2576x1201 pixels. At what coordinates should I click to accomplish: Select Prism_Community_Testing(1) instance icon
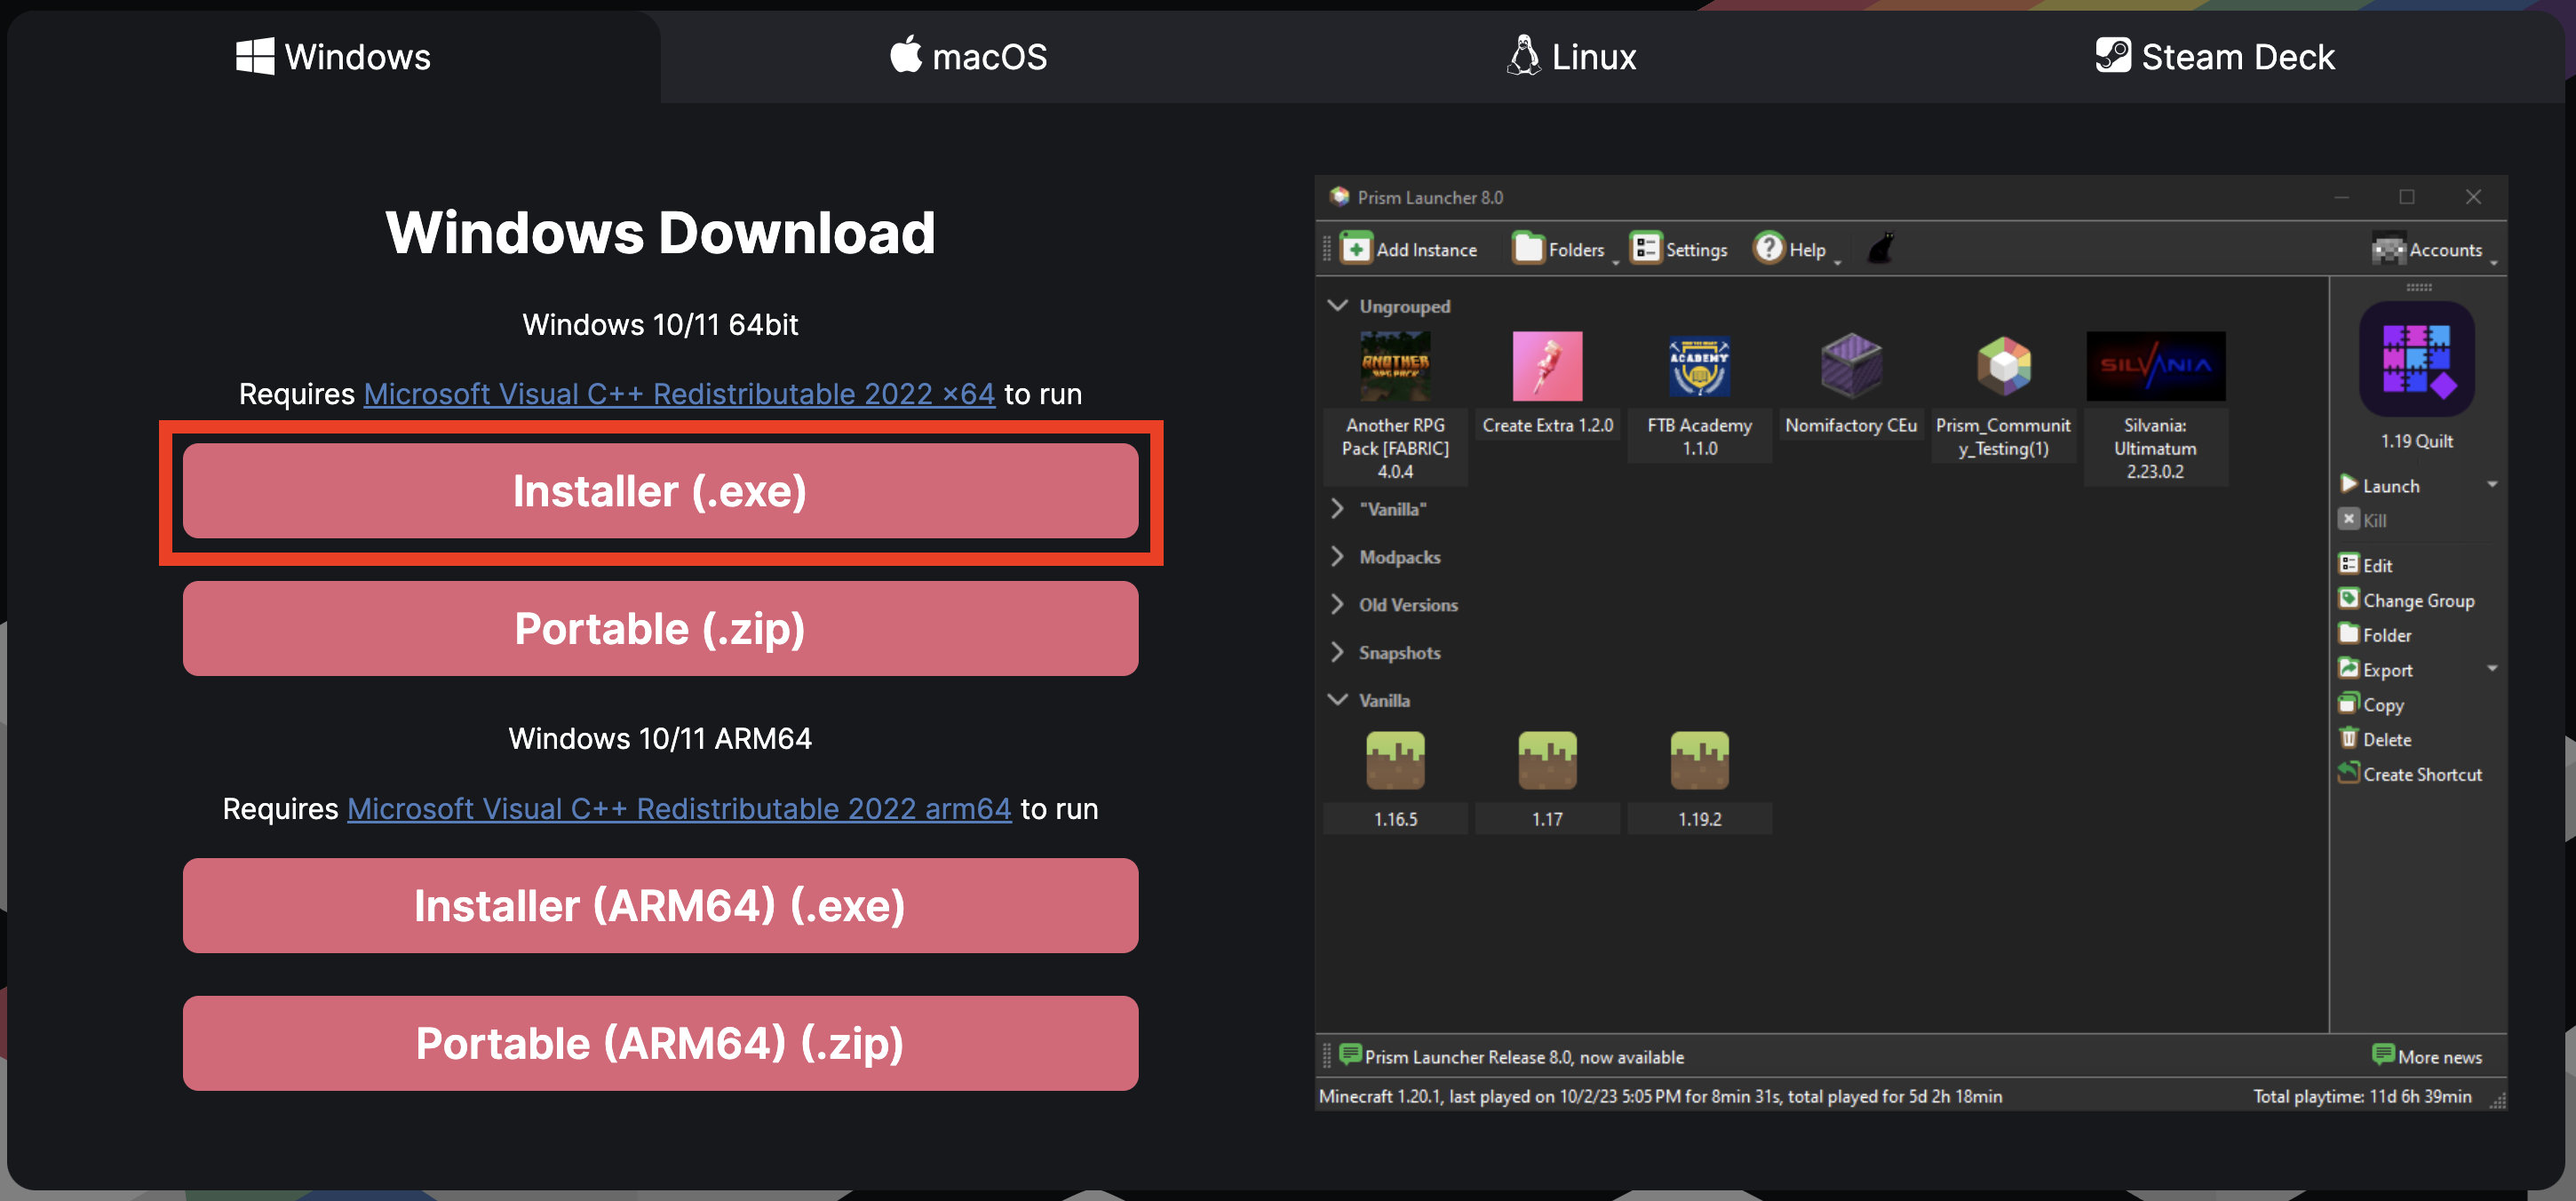(2003, 366)
